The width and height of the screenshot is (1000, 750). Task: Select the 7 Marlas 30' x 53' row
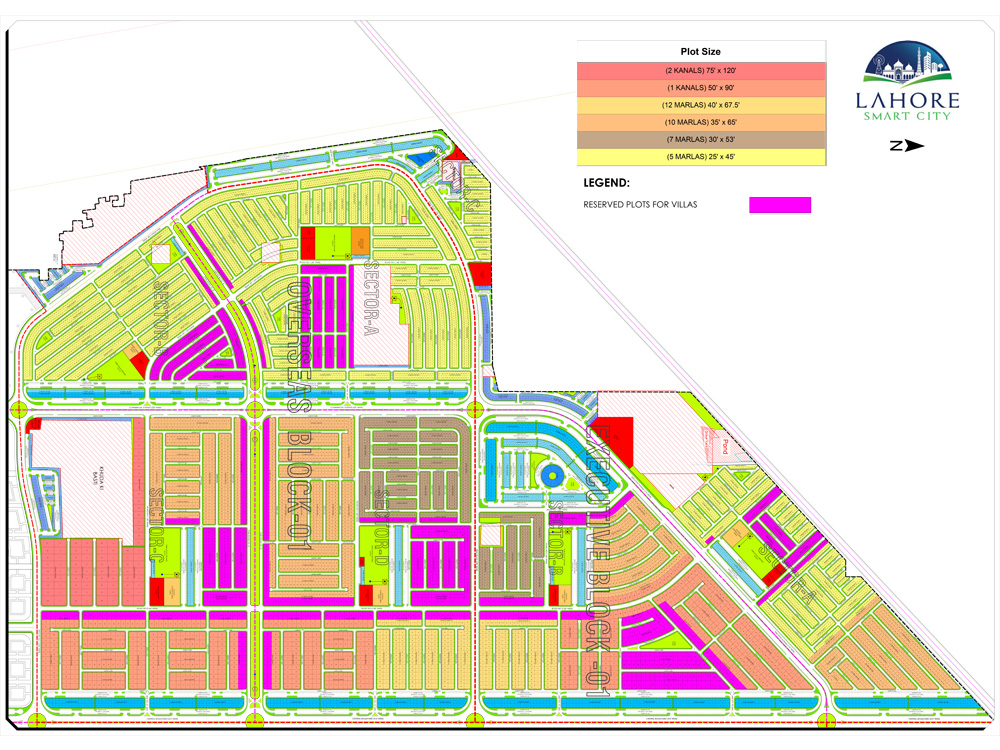(x=701, y=140)
